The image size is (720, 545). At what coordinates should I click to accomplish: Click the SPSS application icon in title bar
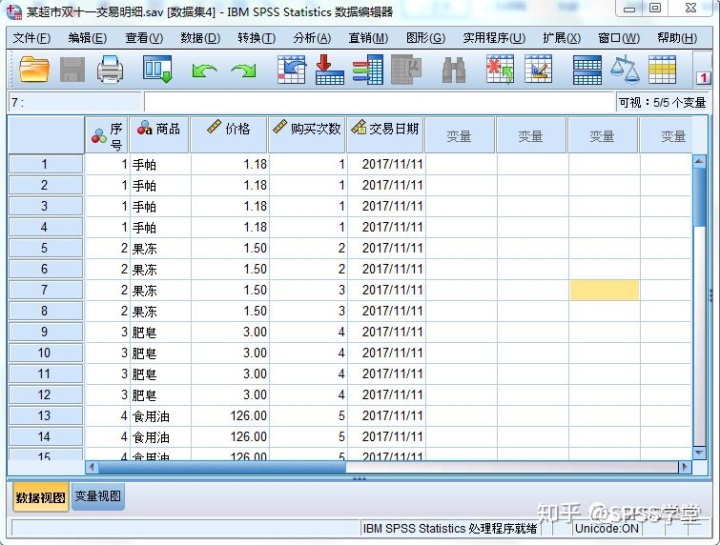[14, 11]
